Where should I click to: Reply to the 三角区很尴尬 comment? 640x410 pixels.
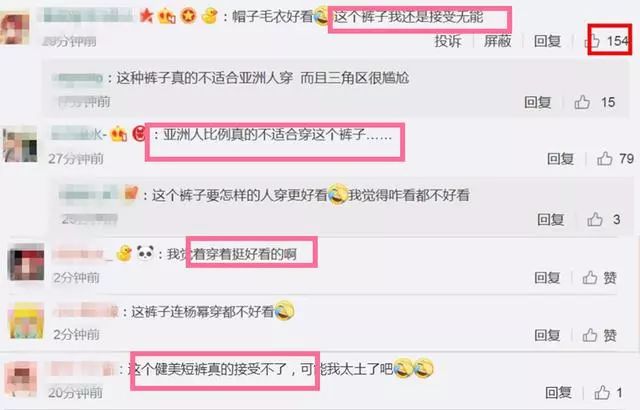pos(538,102)
